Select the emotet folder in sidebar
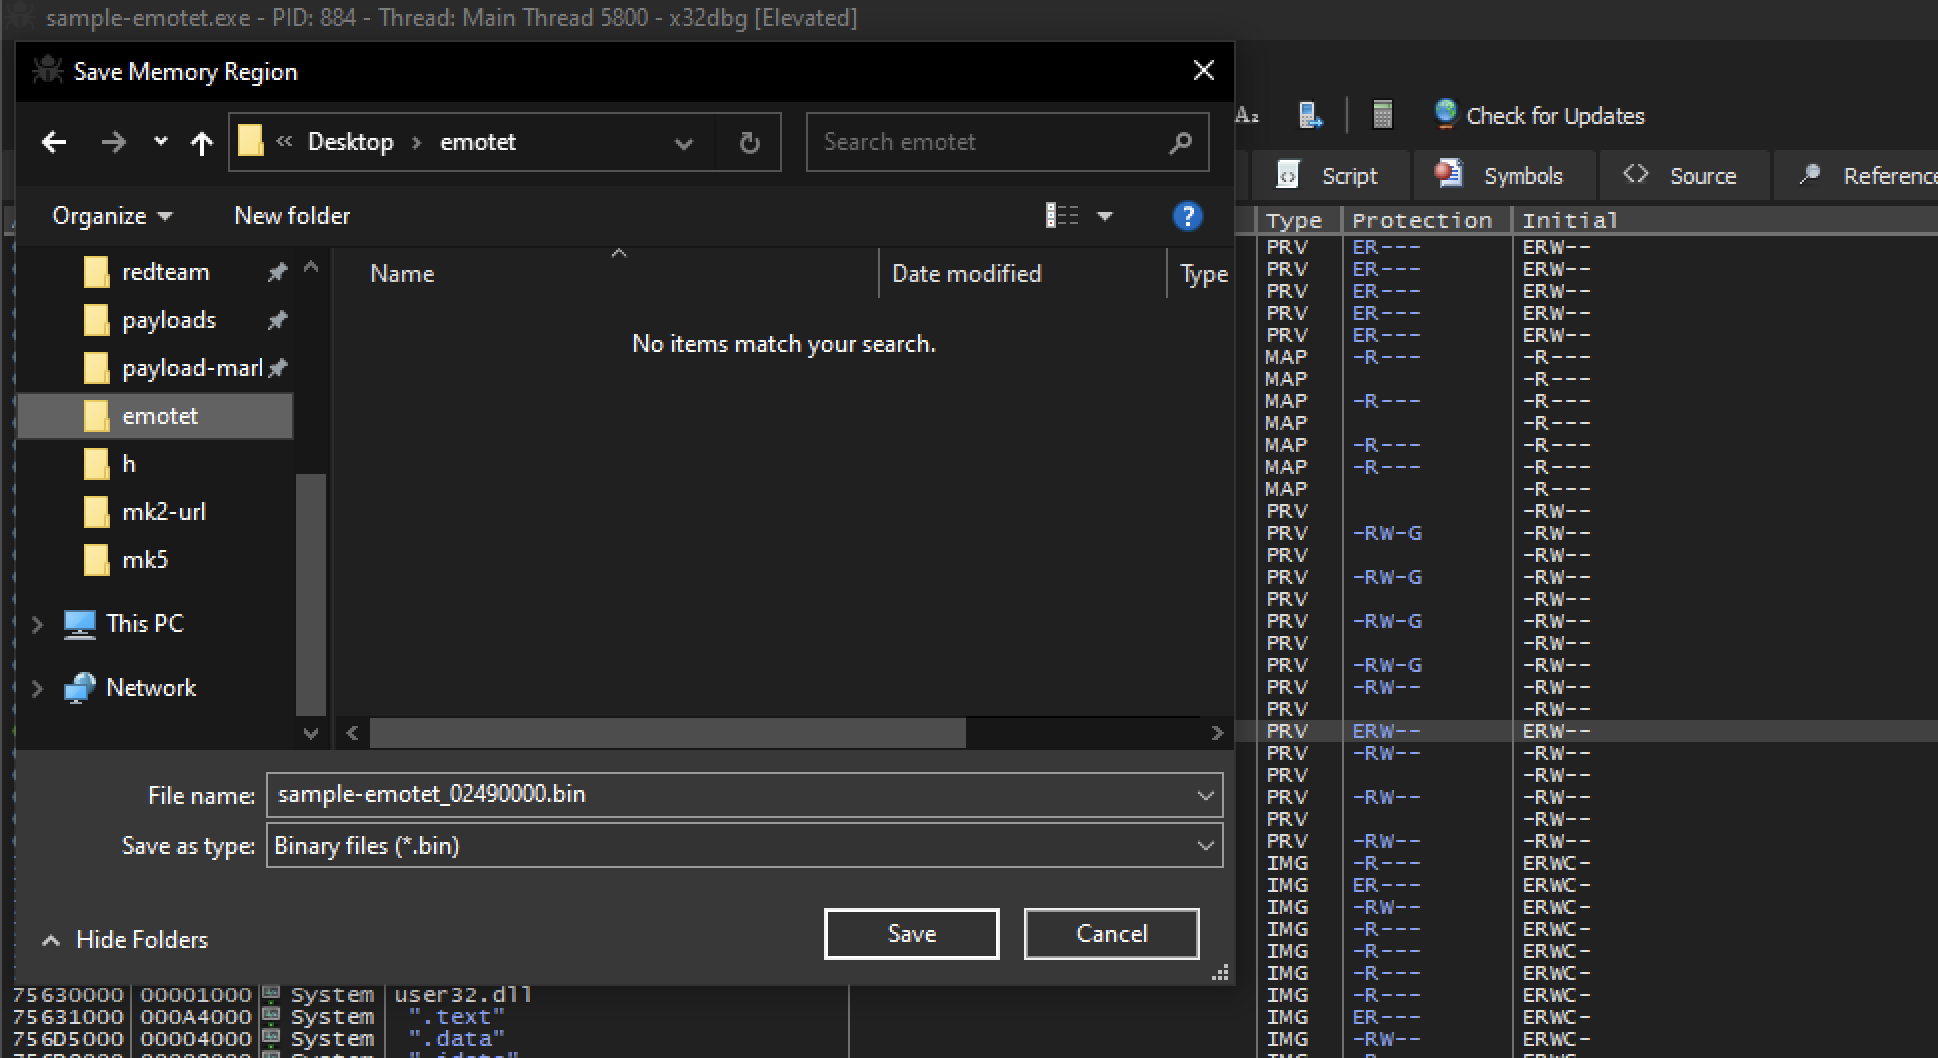Viewport: 1938px width, 1058px height. [x=157, y=416]
